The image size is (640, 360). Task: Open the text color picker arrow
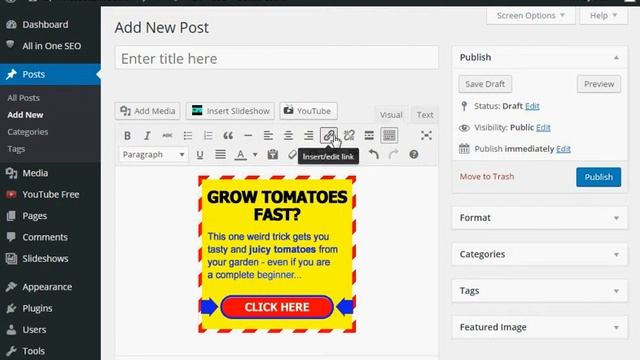[255, 155]
